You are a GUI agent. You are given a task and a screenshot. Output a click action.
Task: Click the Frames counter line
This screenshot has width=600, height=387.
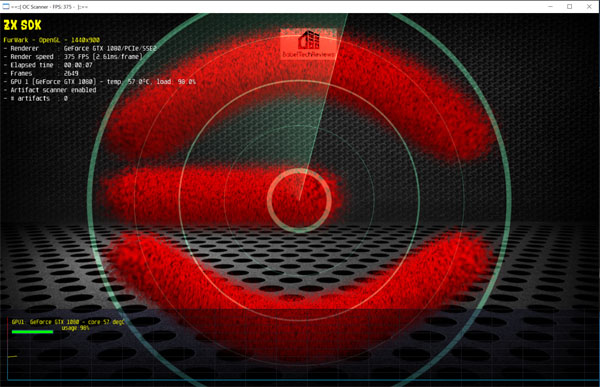(x=41, y=73)
